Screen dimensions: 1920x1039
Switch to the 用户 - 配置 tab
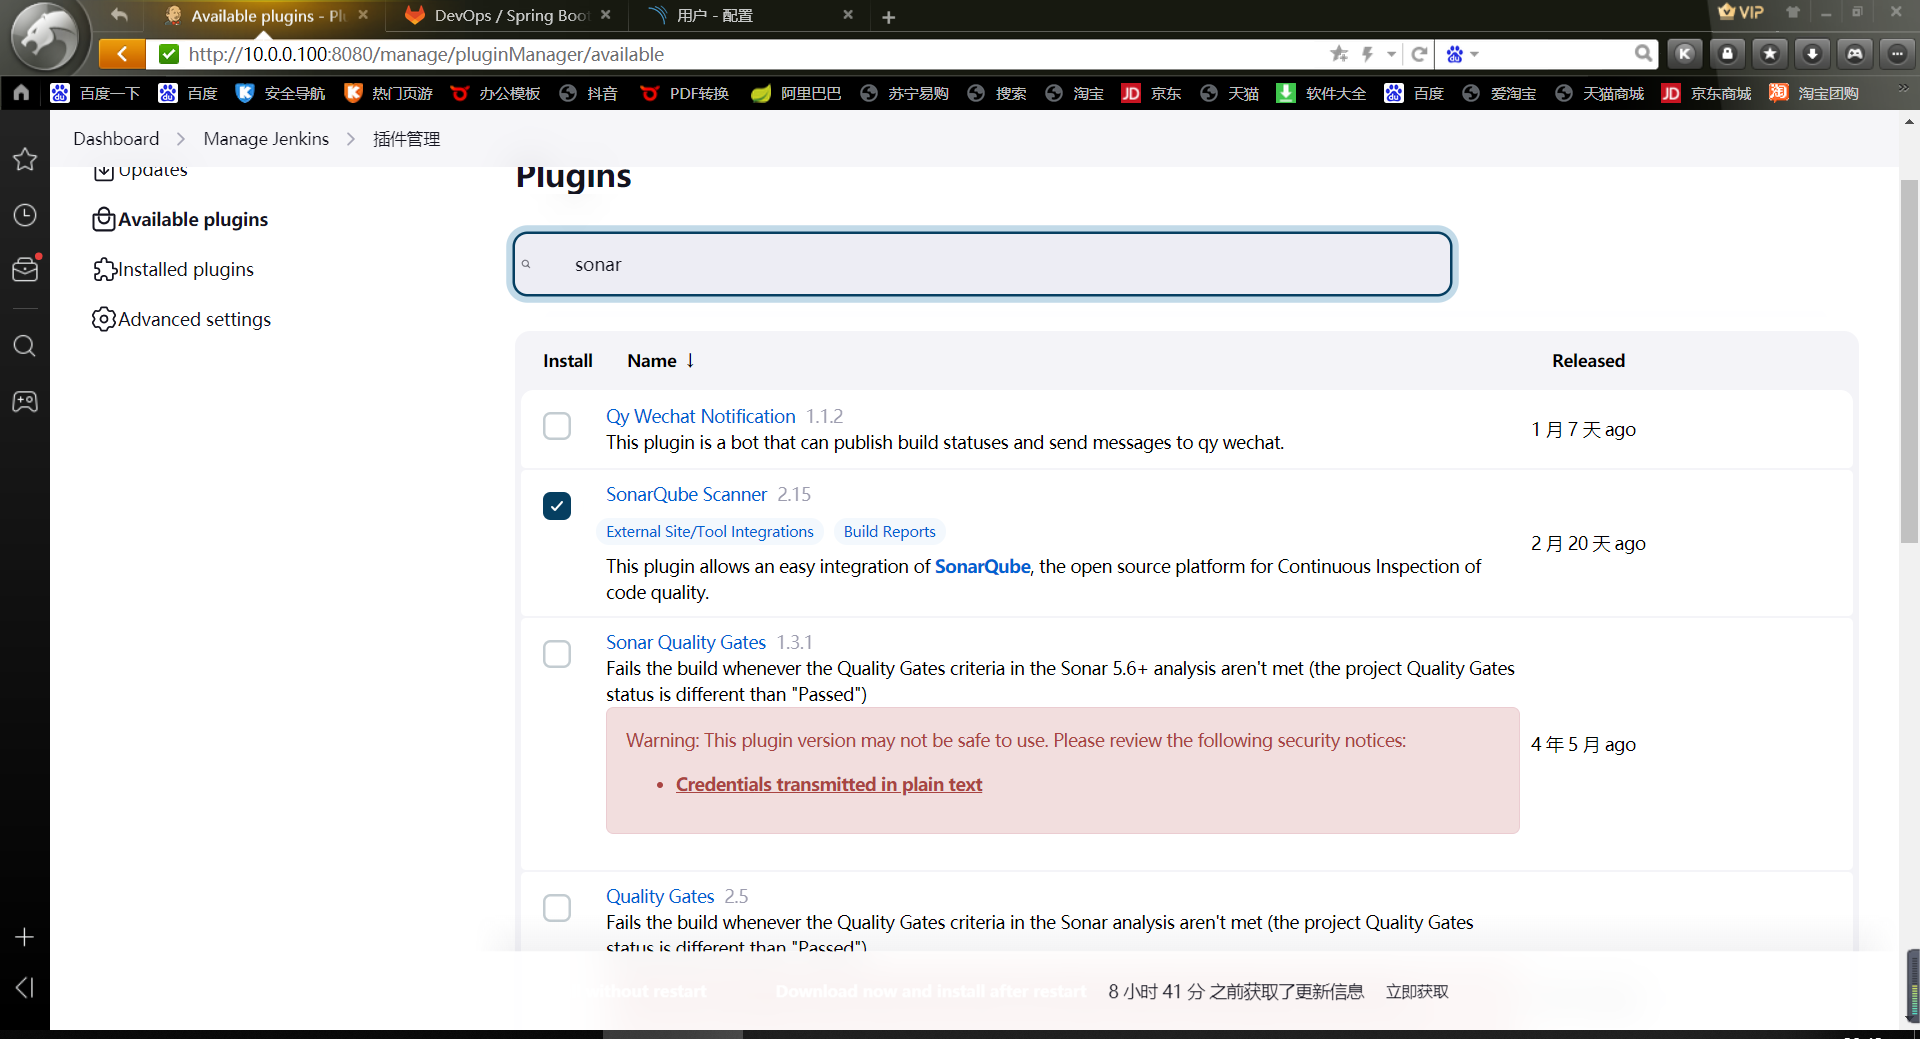(750, 15)
